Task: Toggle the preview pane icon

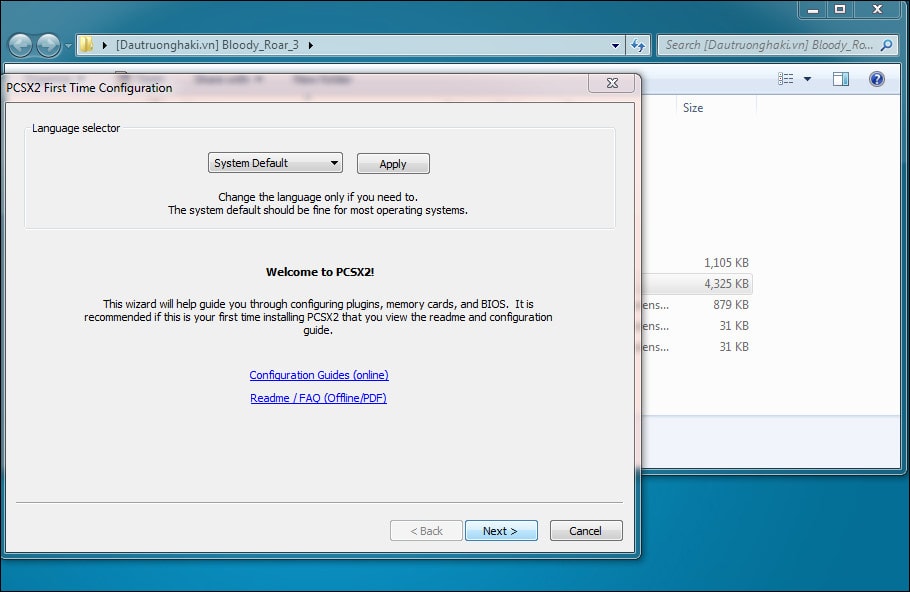Action: point(841,79)
